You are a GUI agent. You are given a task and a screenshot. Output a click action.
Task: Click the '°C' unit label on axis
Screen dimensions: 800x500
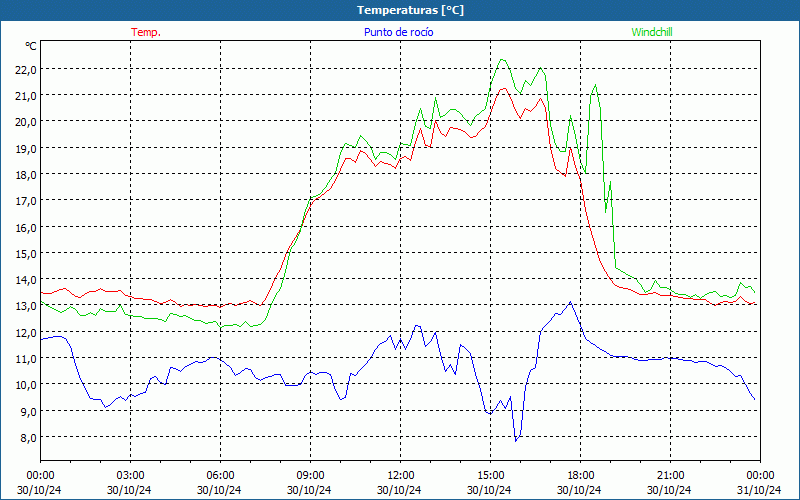coord(31,46)
